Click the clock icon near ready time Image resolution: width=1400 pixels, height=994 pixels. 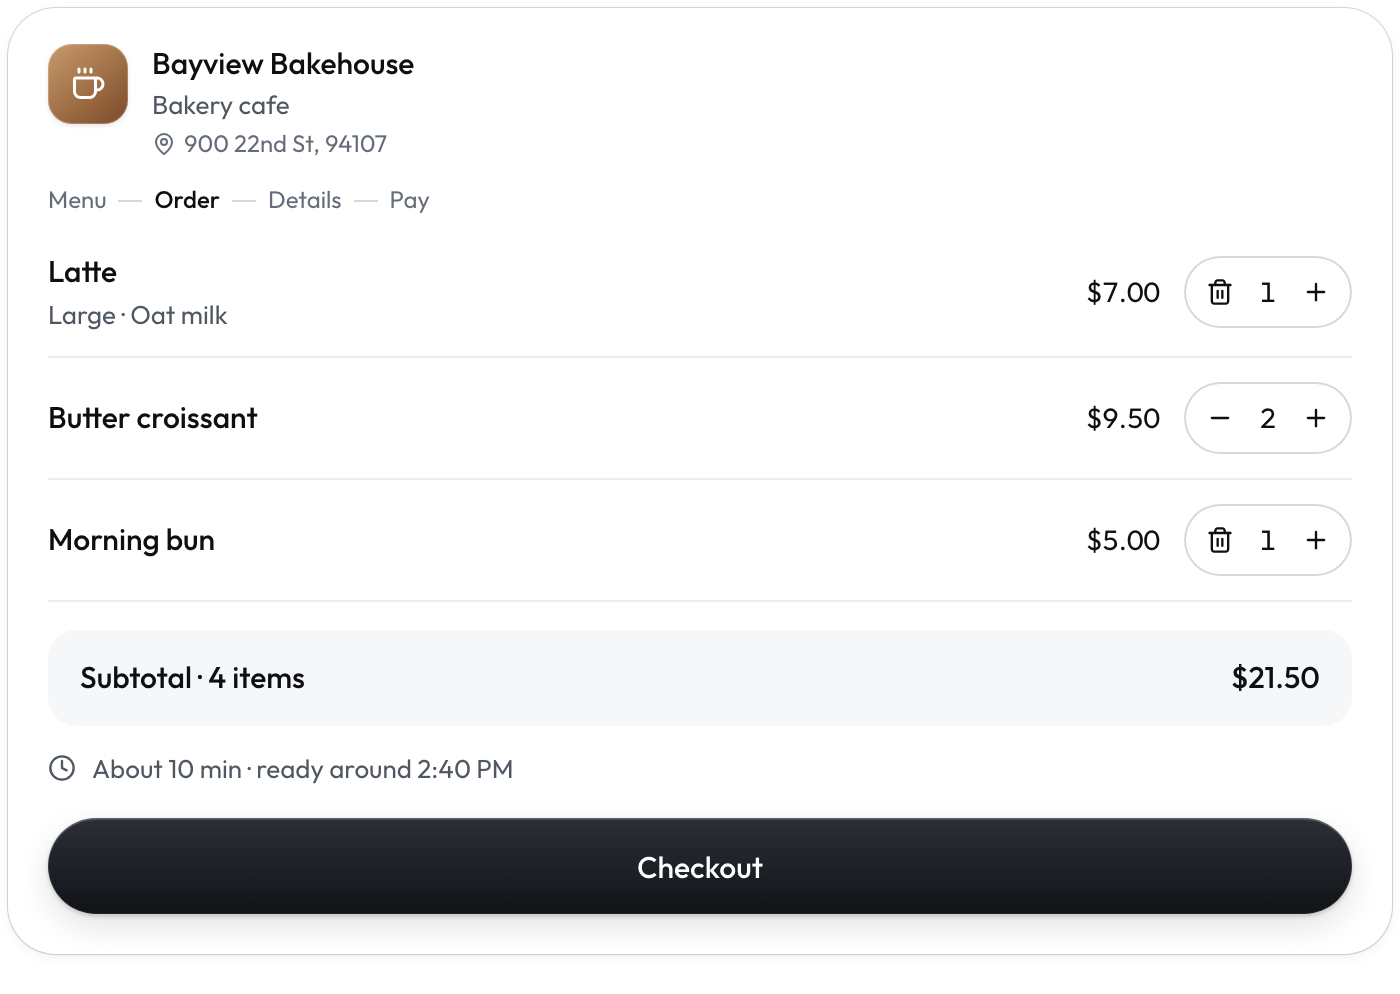click(62, 768)
